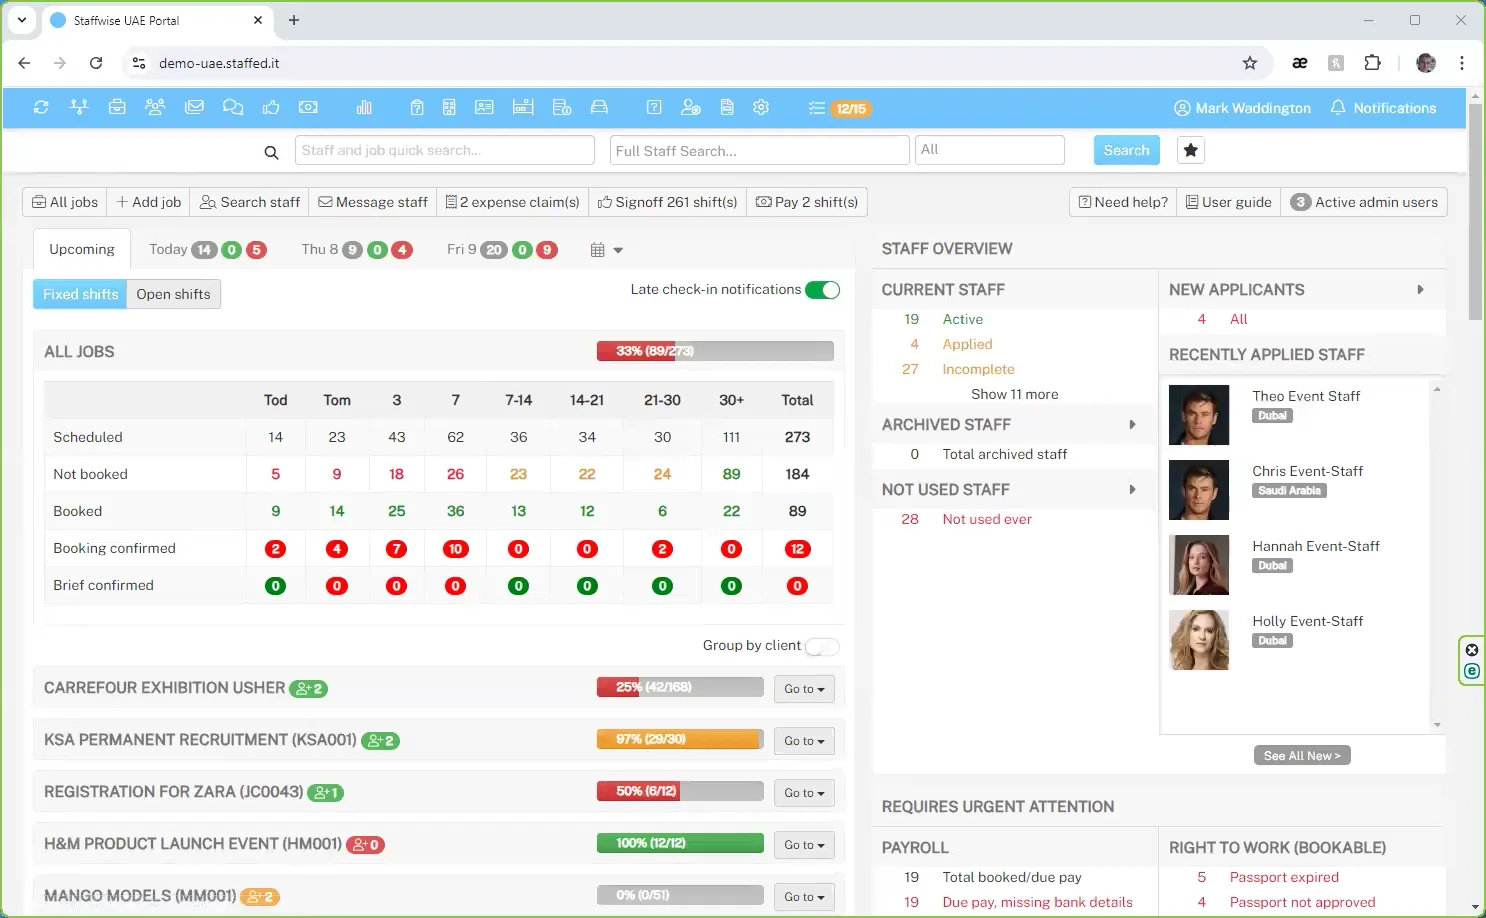Expand the Not Used Staff arrow
This screenshot has width=1486, height=918.
[1132, 490]
